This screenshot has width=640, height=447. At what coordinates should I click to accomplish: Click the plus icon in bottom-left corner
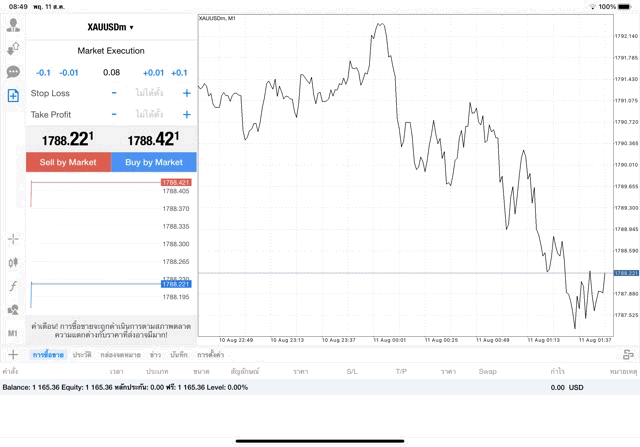(x=13, y=355)
